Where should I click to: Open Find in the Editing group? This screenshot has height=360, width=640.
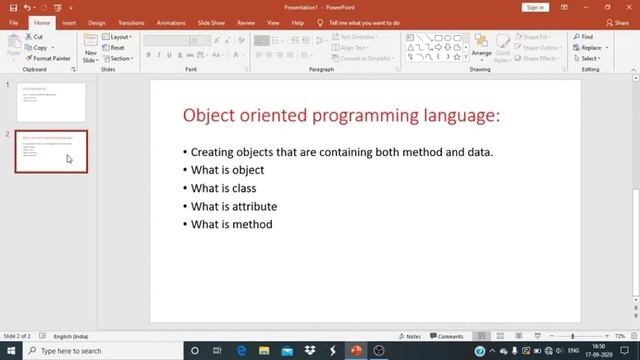pos(583,37)
